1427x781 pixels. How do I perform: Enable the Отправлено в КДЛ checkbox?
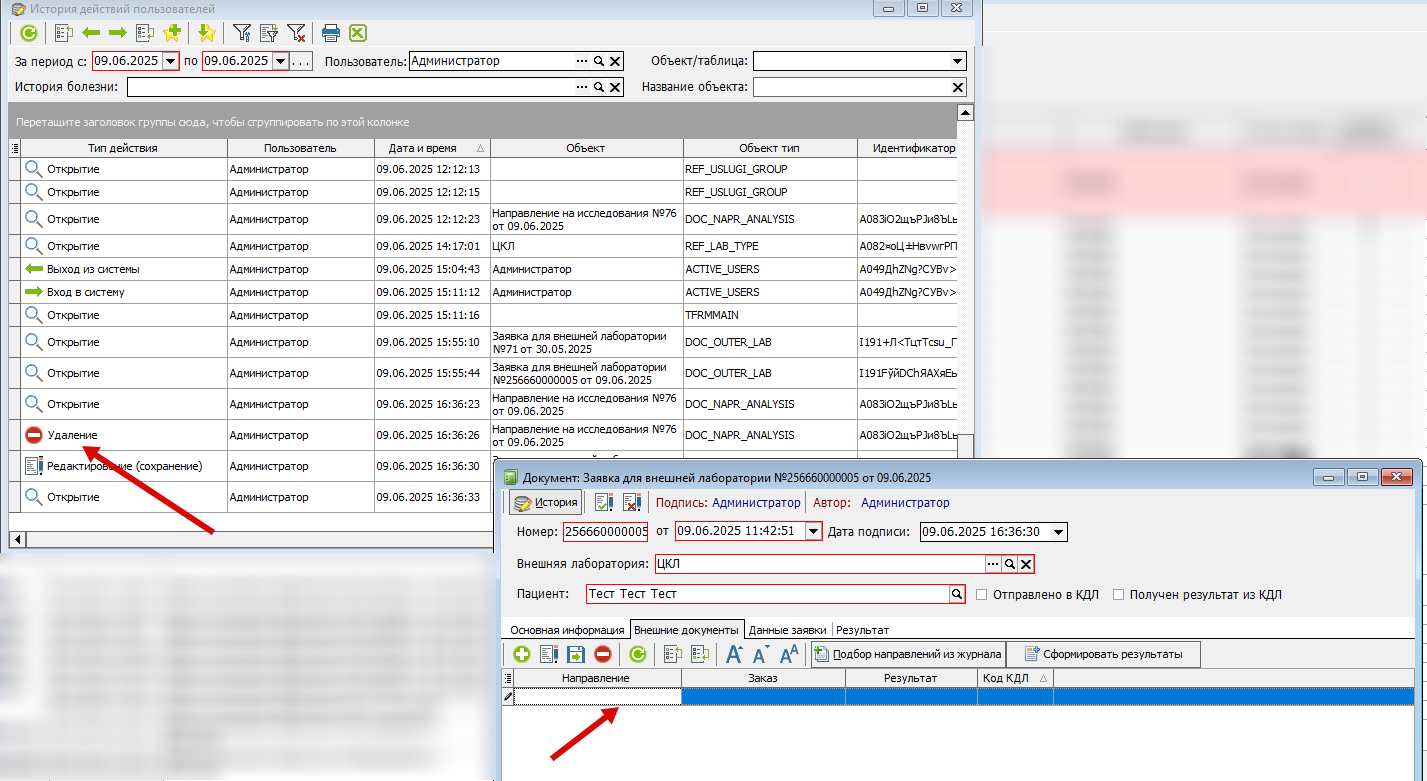[x=982, y=594]
